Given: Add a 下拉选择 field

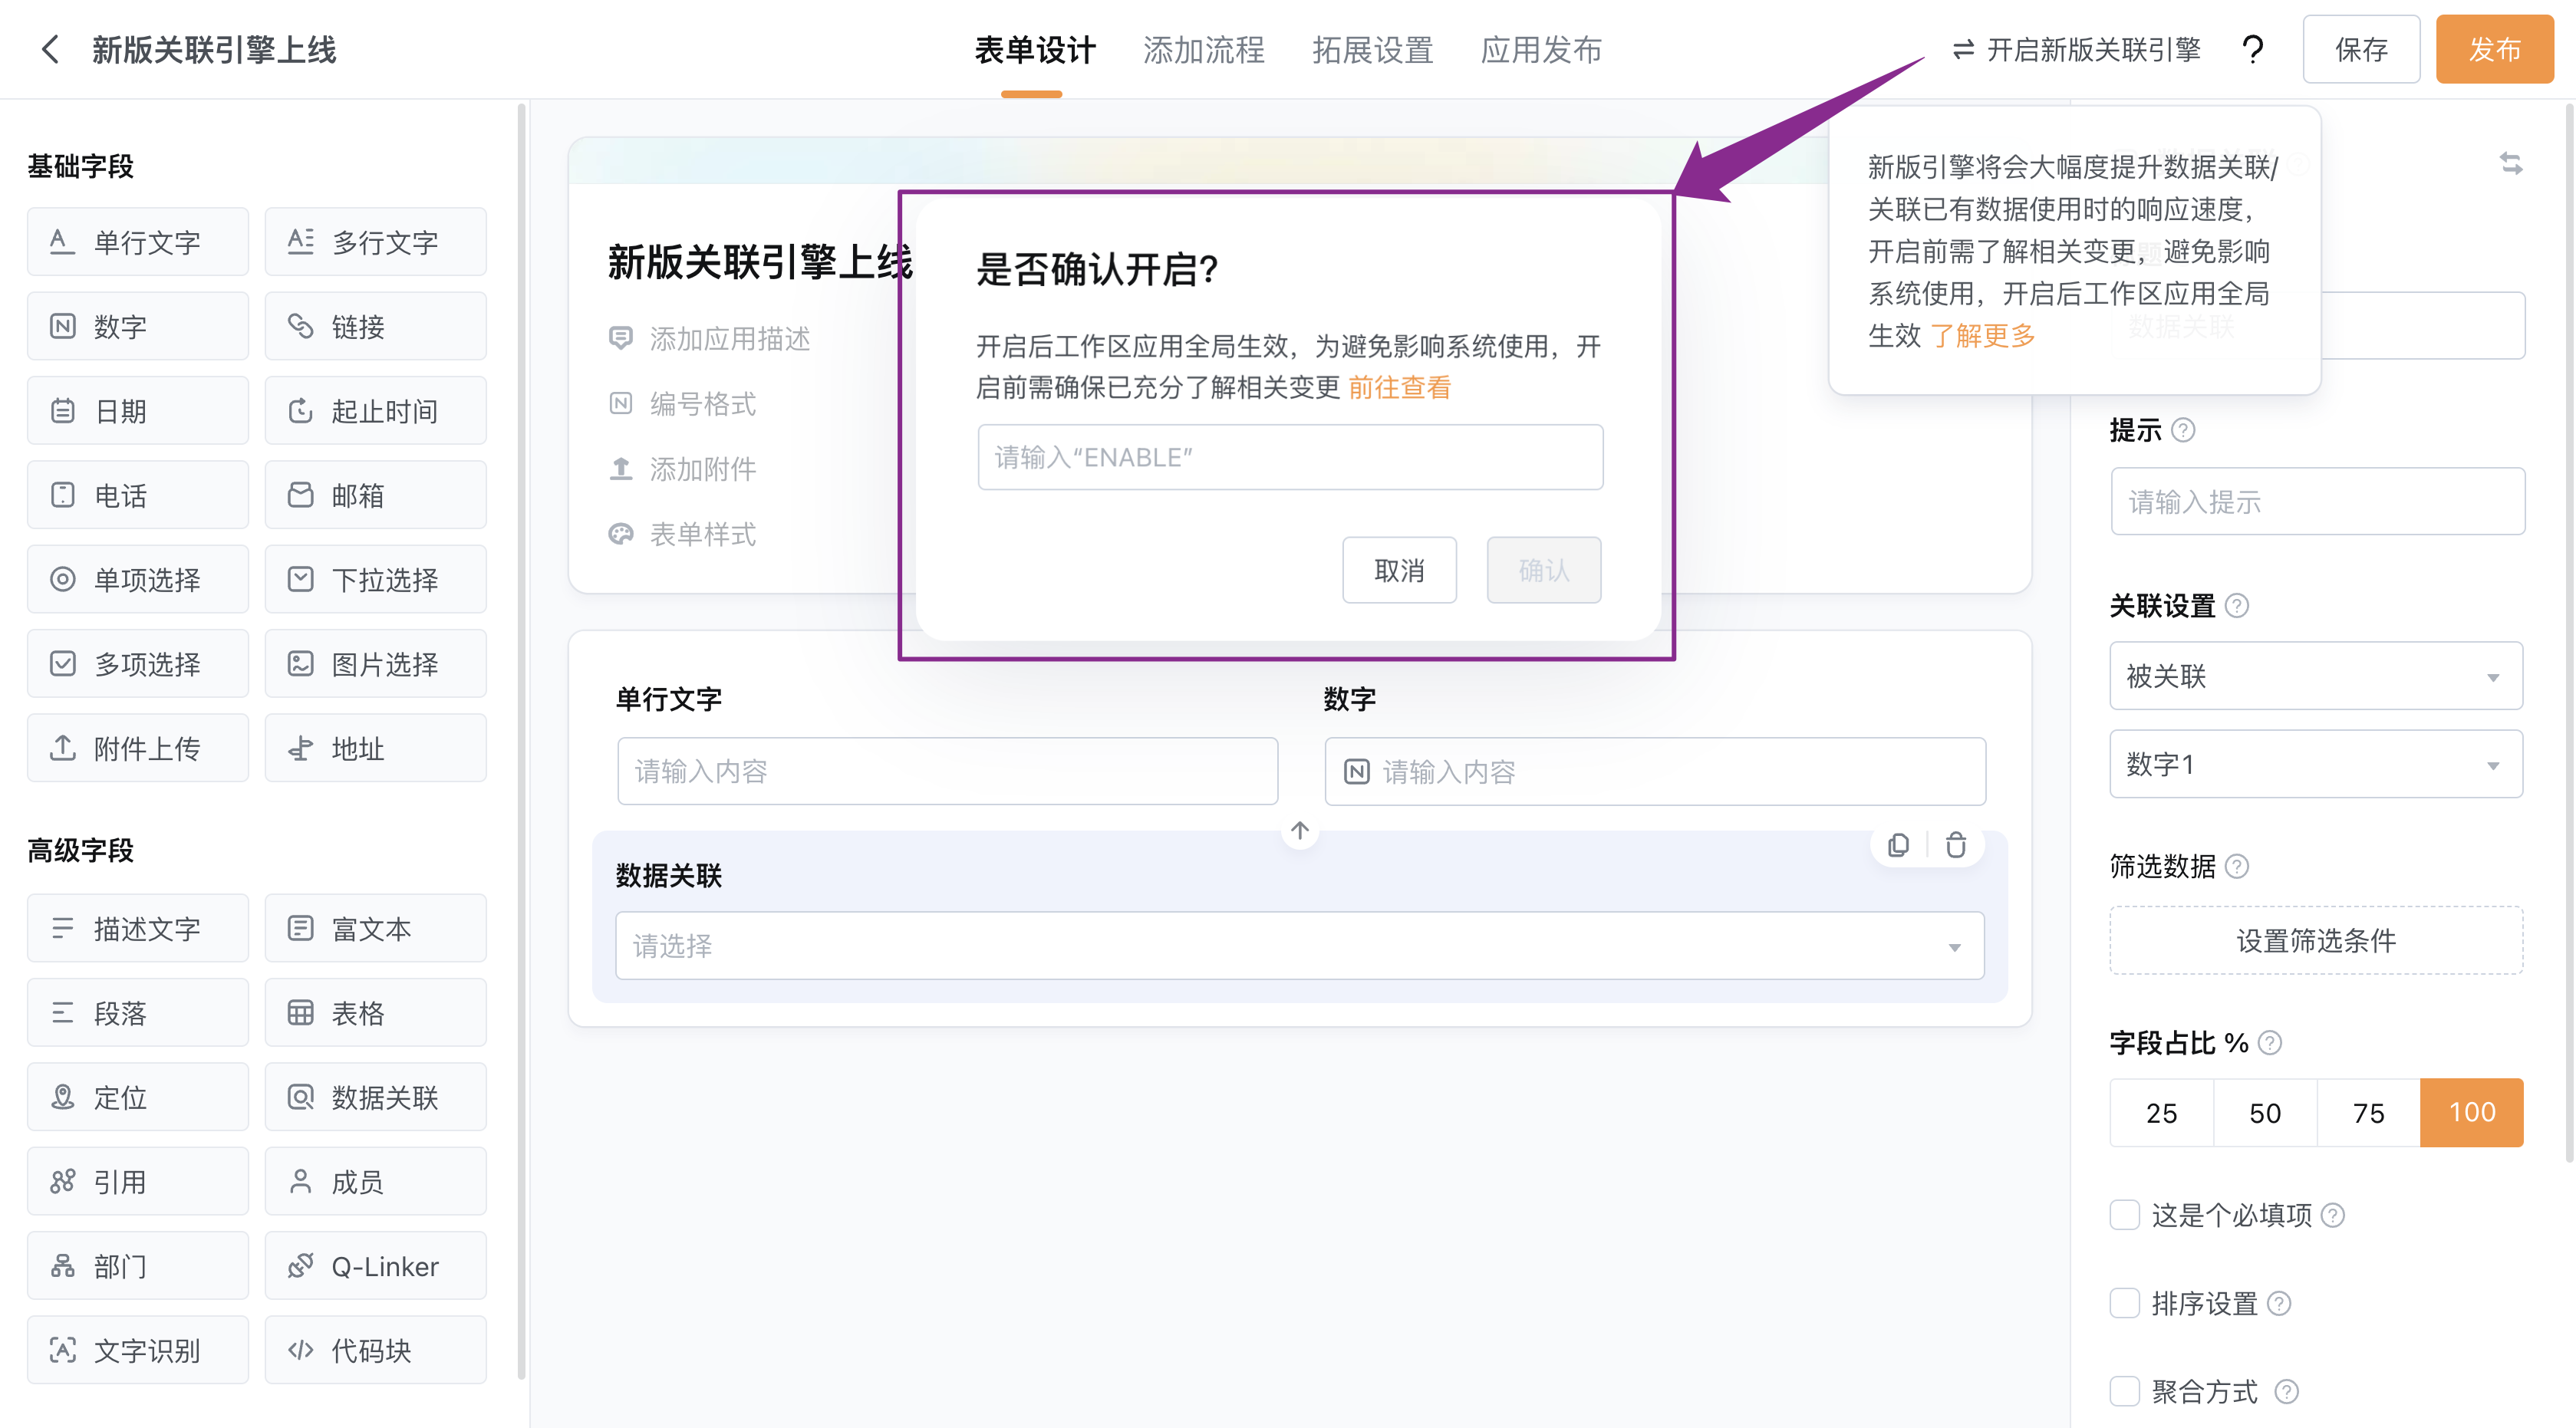Looking at the screenshot, I should (x=375, y=579).
